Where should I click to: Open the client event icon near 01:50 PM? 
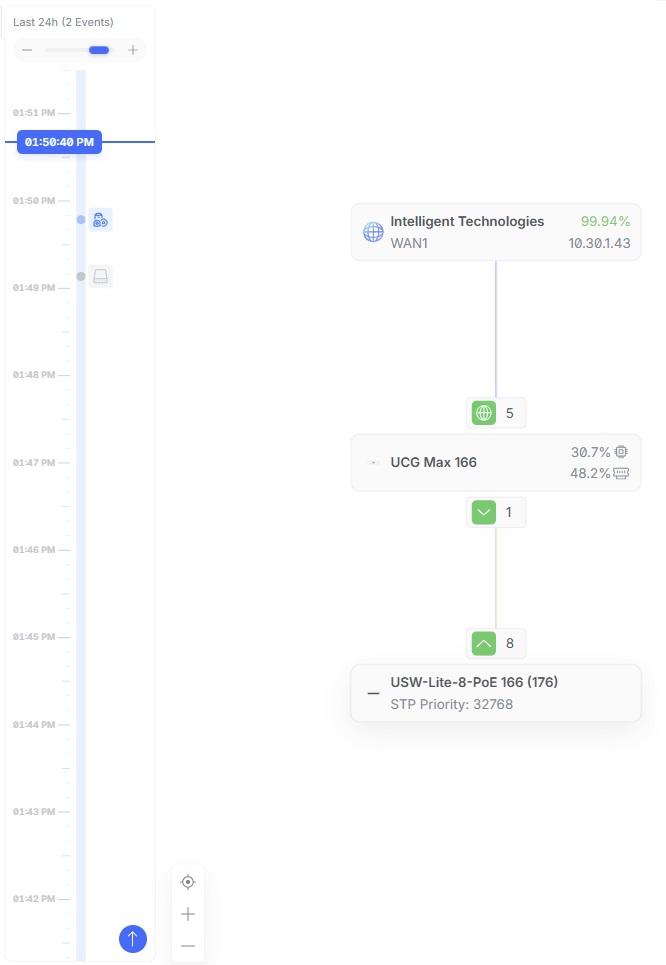coord(100,220)
